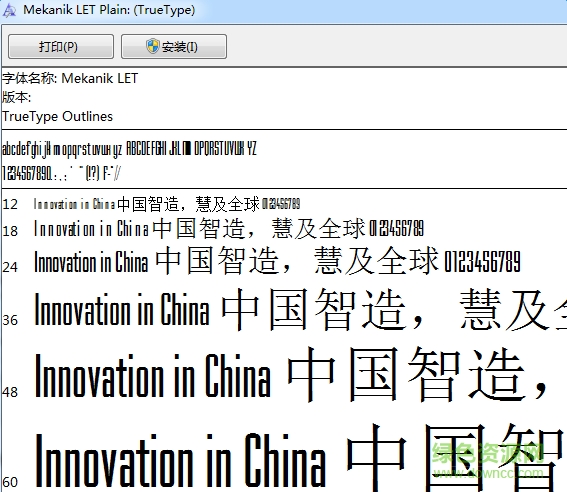Click the lowercase and uppercase alphabet sample line
The height and width of the screenshot is (492, 567).
pyautogui.click(x=129, y=149)
